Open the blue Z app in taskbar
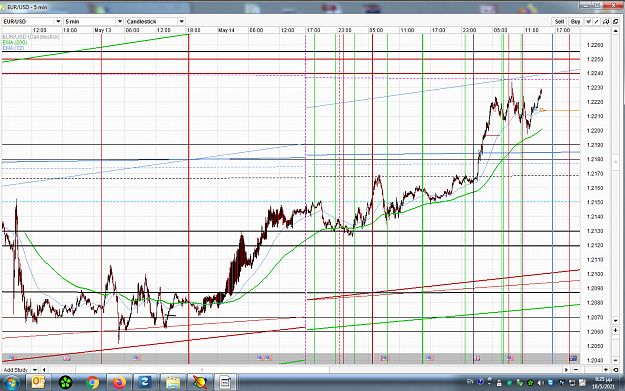This screenshot has width=625, height=391. click(x=145, y=383)
